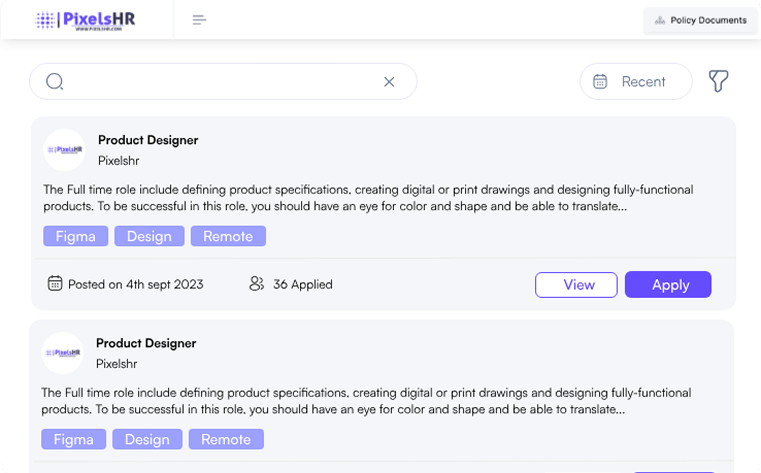The image size is (761, 473).
Task: Click the search magnifier icon
Action: (55, 82)
